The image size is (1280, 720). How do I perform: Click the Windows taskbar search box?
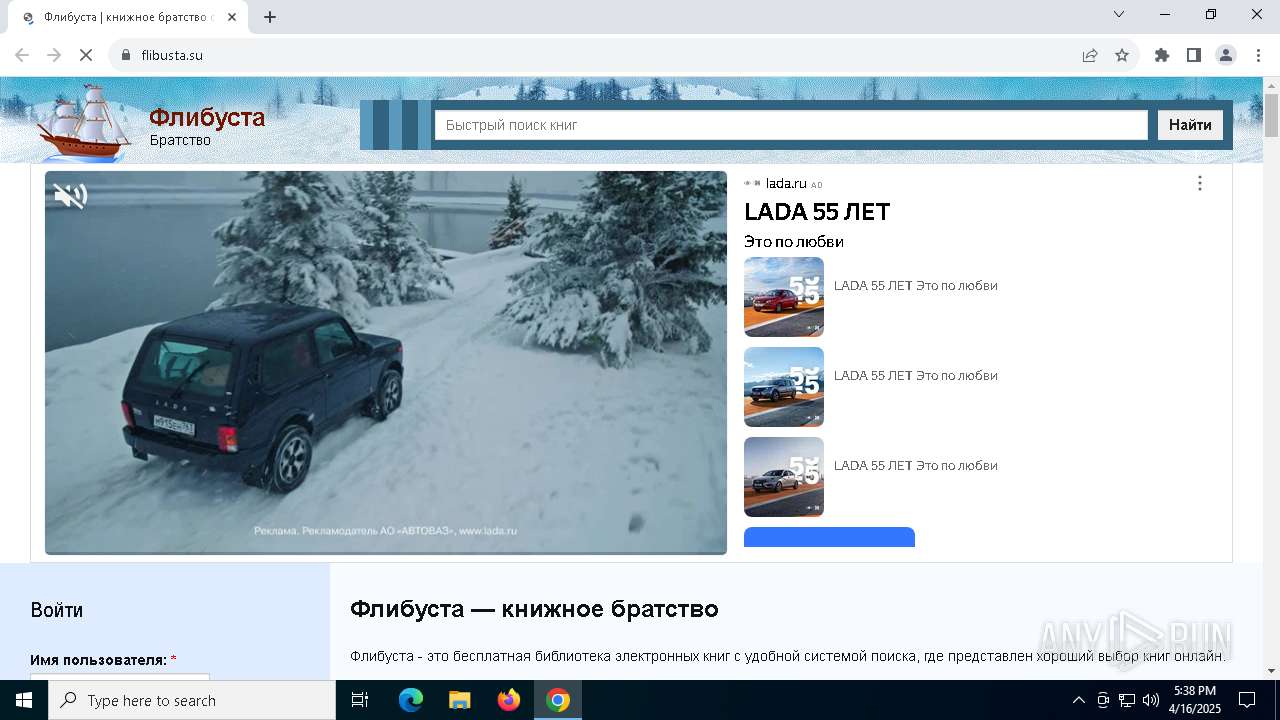pos(192,700)
